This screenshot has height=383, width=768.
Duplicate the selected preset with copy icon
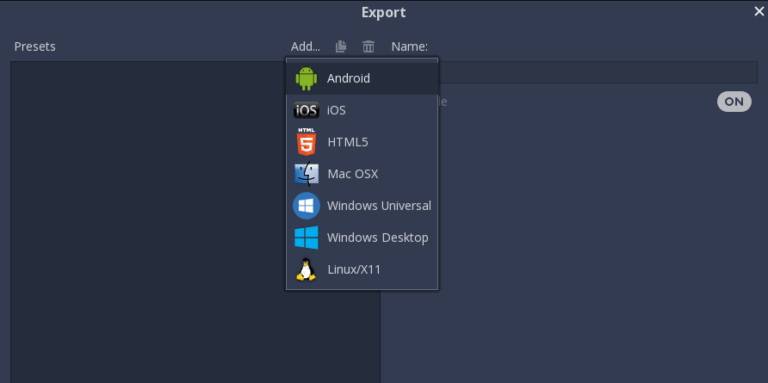[341, 47]
